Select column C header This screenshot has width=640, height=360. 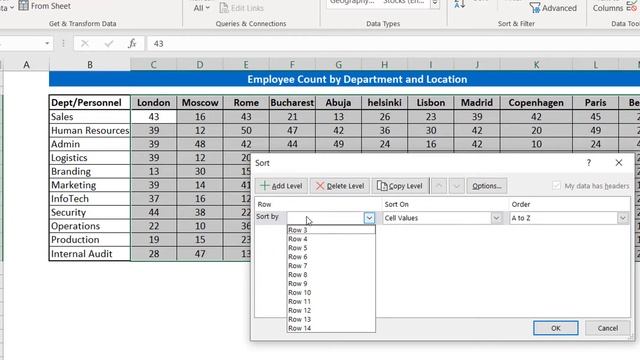[x=153, y=64]
